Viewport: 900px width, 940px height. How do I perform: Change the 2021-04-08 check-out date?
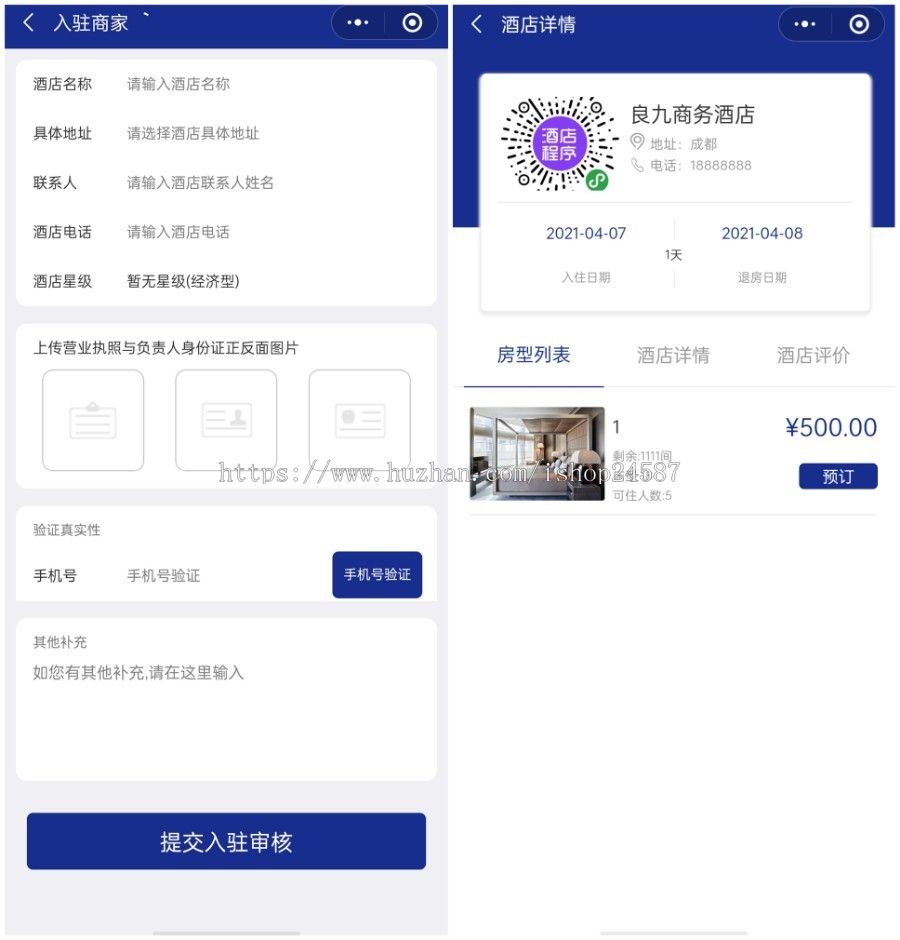(x=761, y=233)
